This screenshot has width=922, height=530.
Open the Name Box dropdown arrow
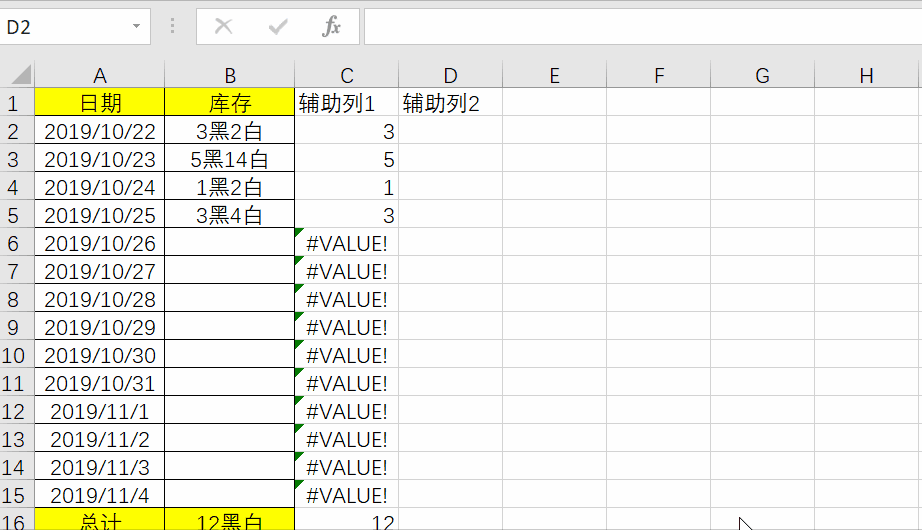pos(136,26)
